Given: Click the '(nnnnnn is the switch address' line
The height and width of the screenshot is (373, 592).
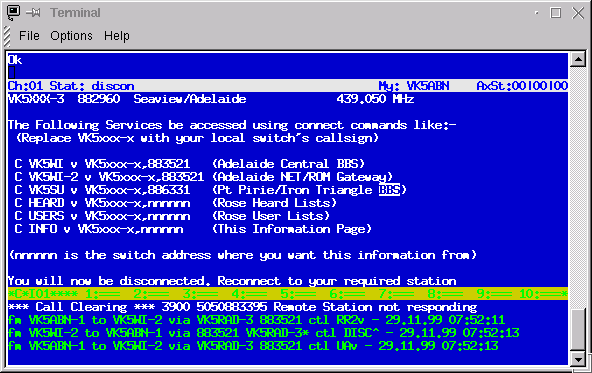Looking at the screenshot, I should pos(242,255).
